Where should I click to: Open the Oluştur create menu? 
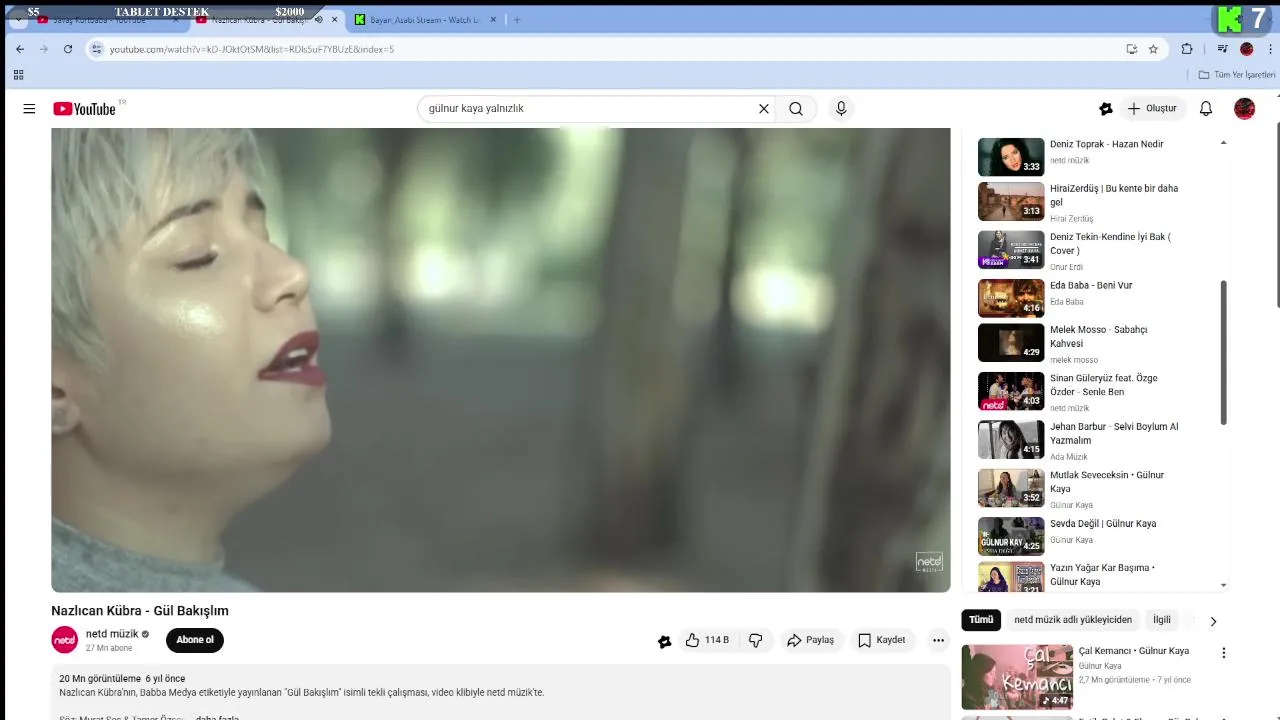1152,109
